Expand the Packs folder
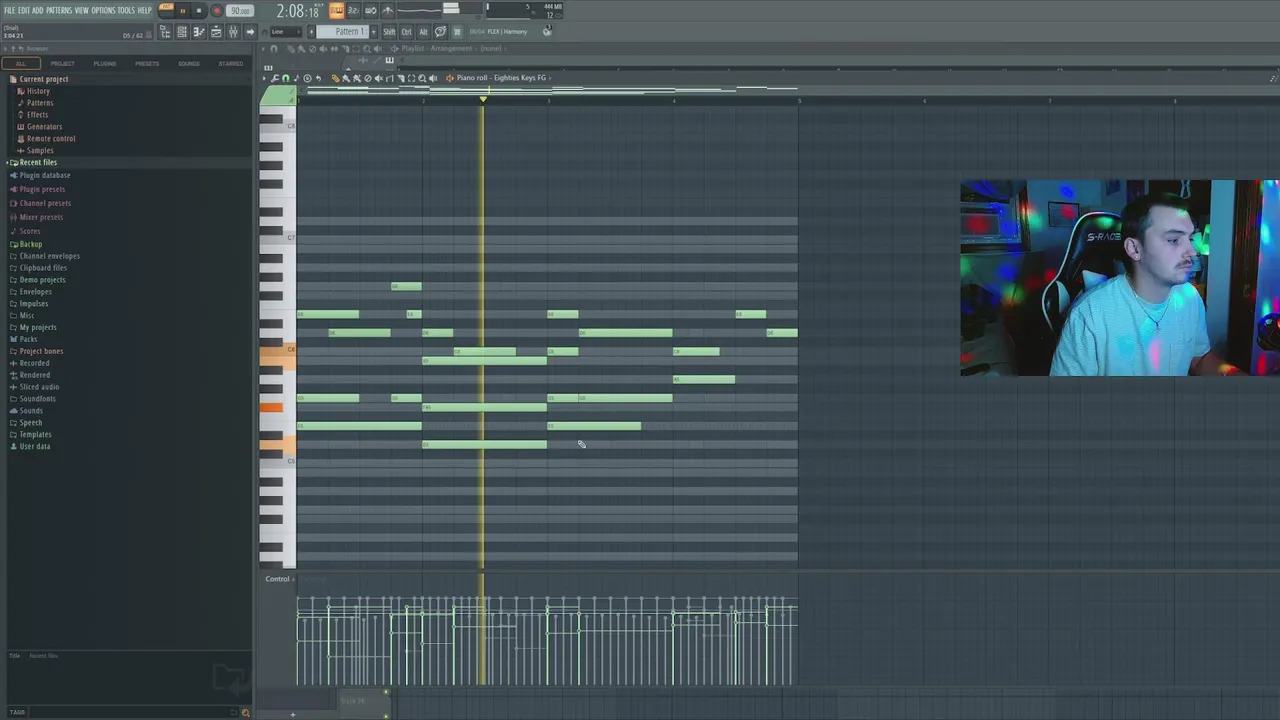 click(x=28, y=339)
